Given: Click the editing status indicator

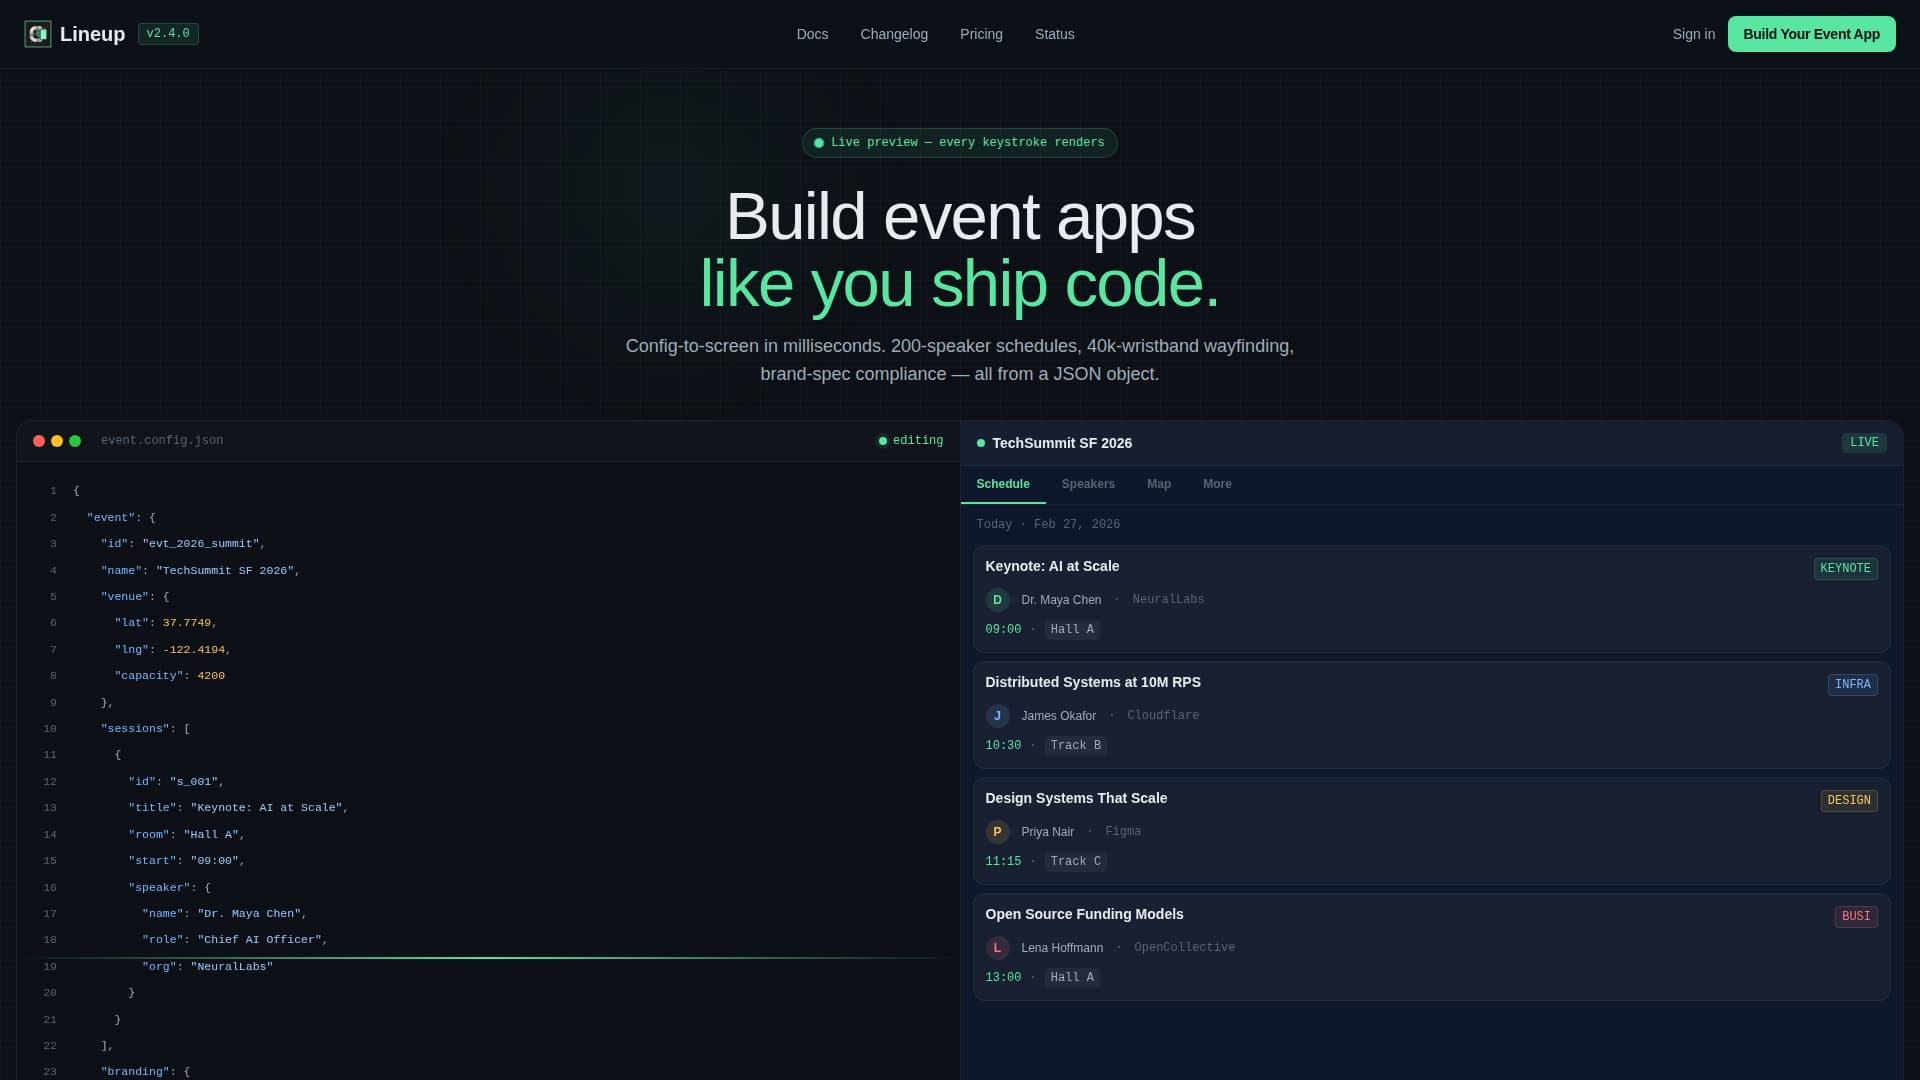Looking at the screenshot, I should tap(910, 441).
